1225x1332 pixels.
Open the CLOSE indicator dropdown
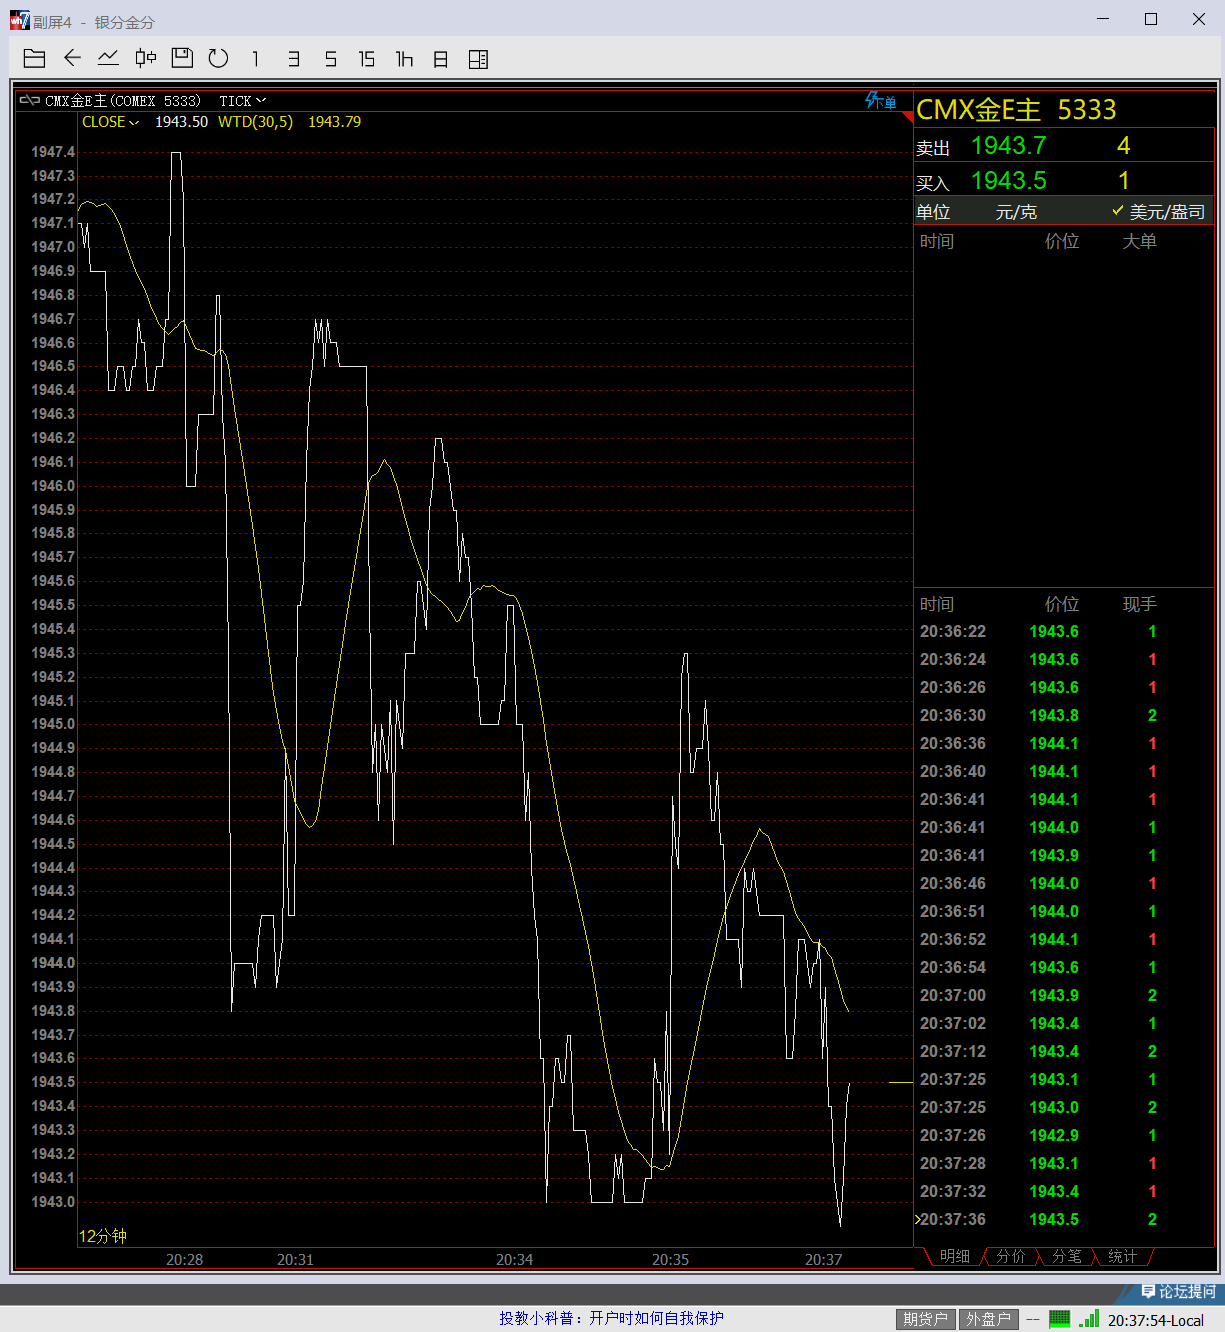(x=110, y=122)
